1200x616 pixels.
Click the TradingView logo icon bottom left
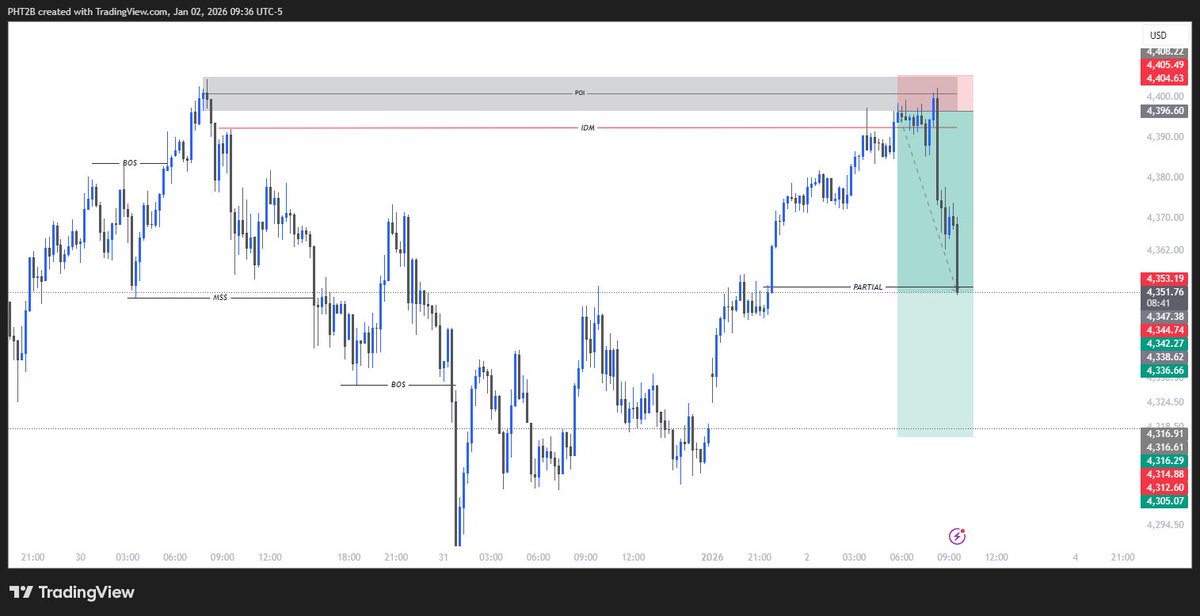pyautogui.click(x=21, y=592)
